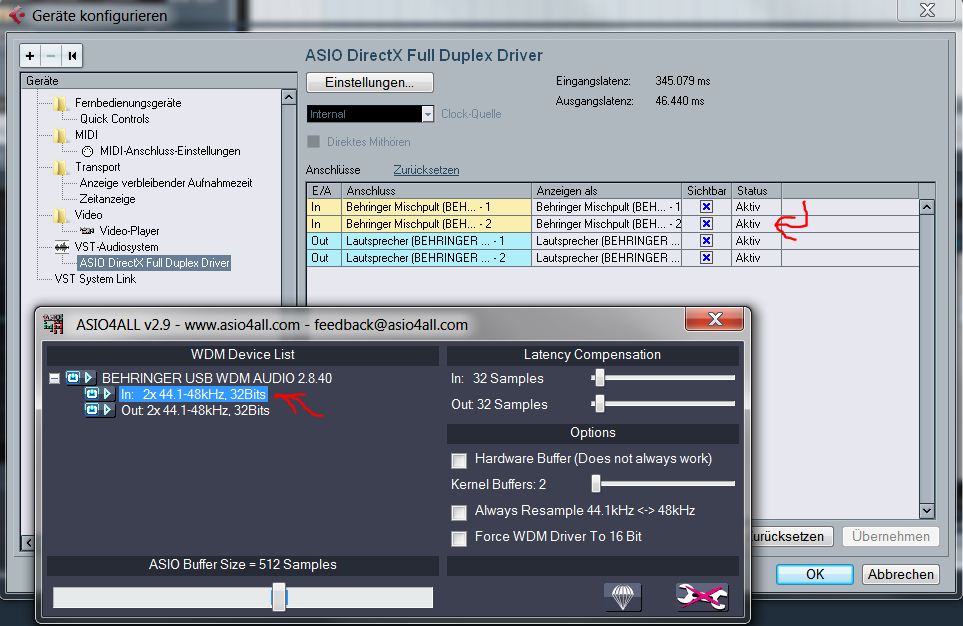This screenshot has width=963, height=626.
Task: Enable Force WDM Driver To 16 Bit
Action: (x=459, y=539)
